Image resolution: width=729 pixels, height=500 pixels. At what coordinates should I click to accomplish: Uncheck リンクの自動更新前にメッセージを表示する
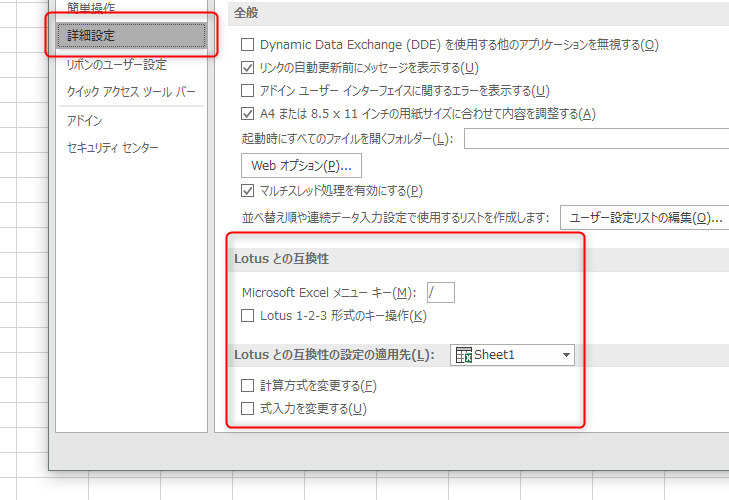tap(247, 68)
